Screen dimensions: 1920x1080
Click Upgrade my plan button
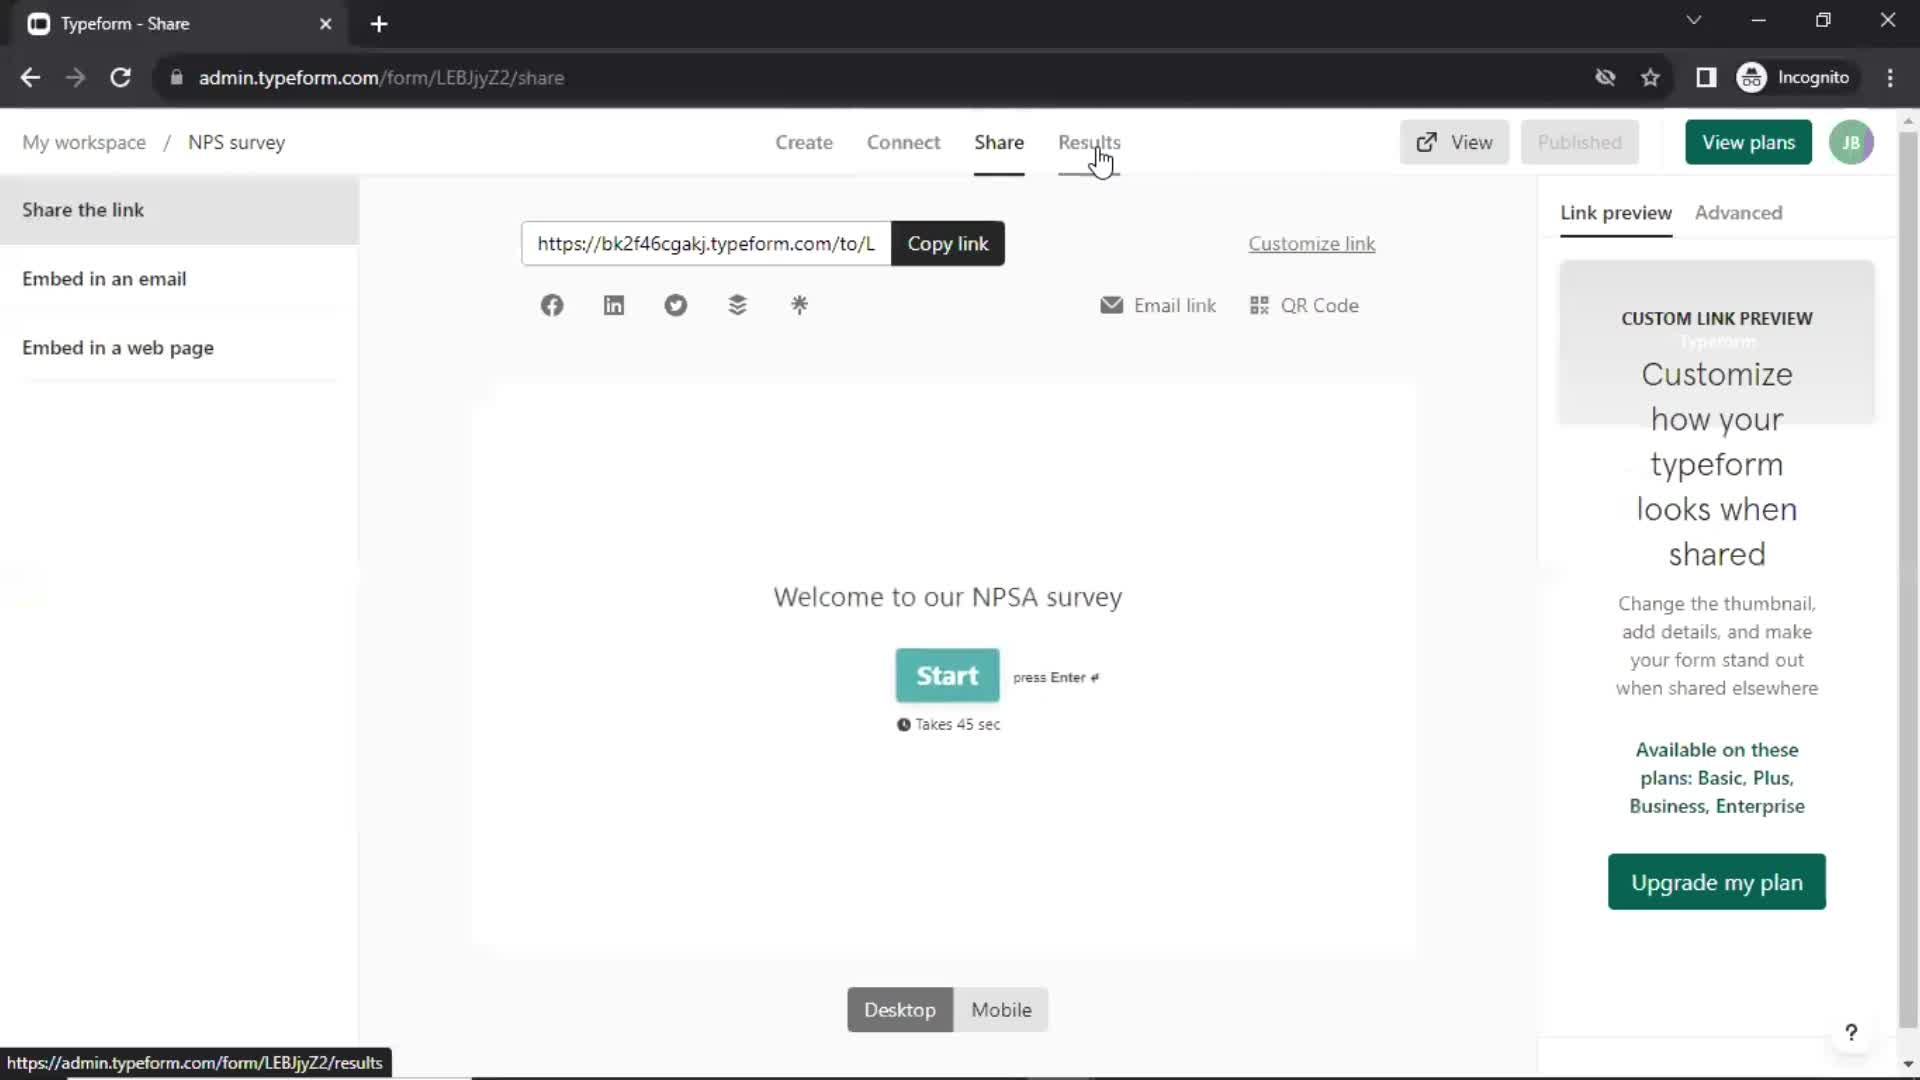tap(1716, 882)
